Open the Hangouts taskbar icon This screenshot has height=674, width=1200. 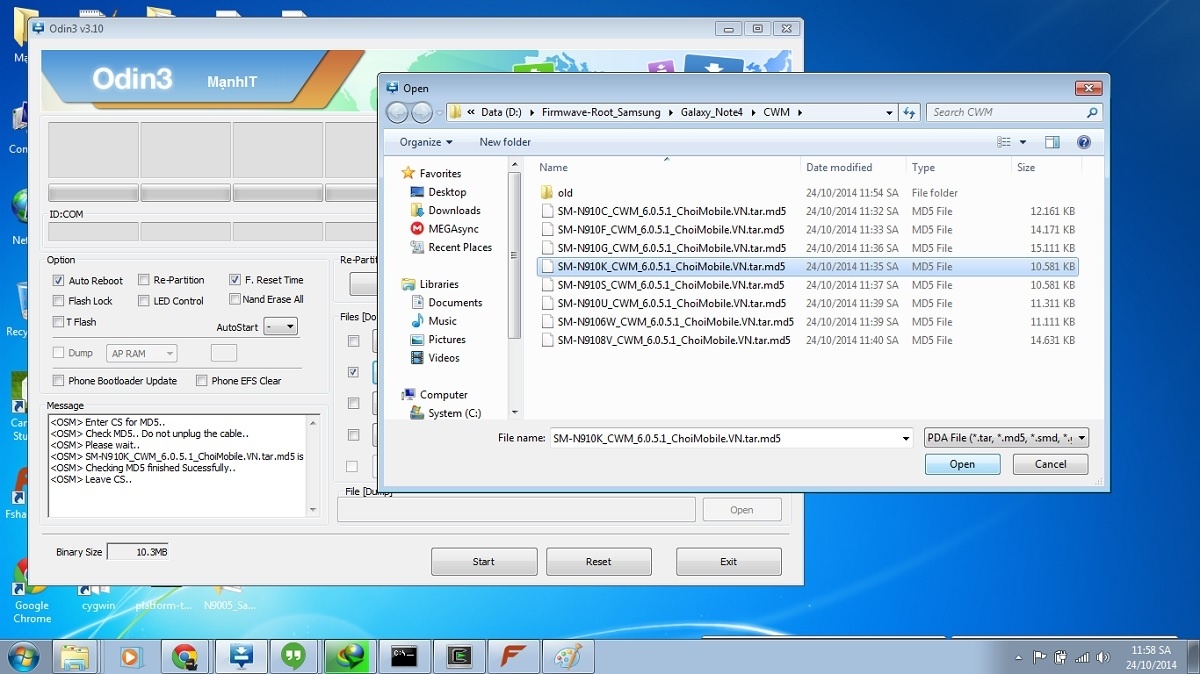pos(293,657)
